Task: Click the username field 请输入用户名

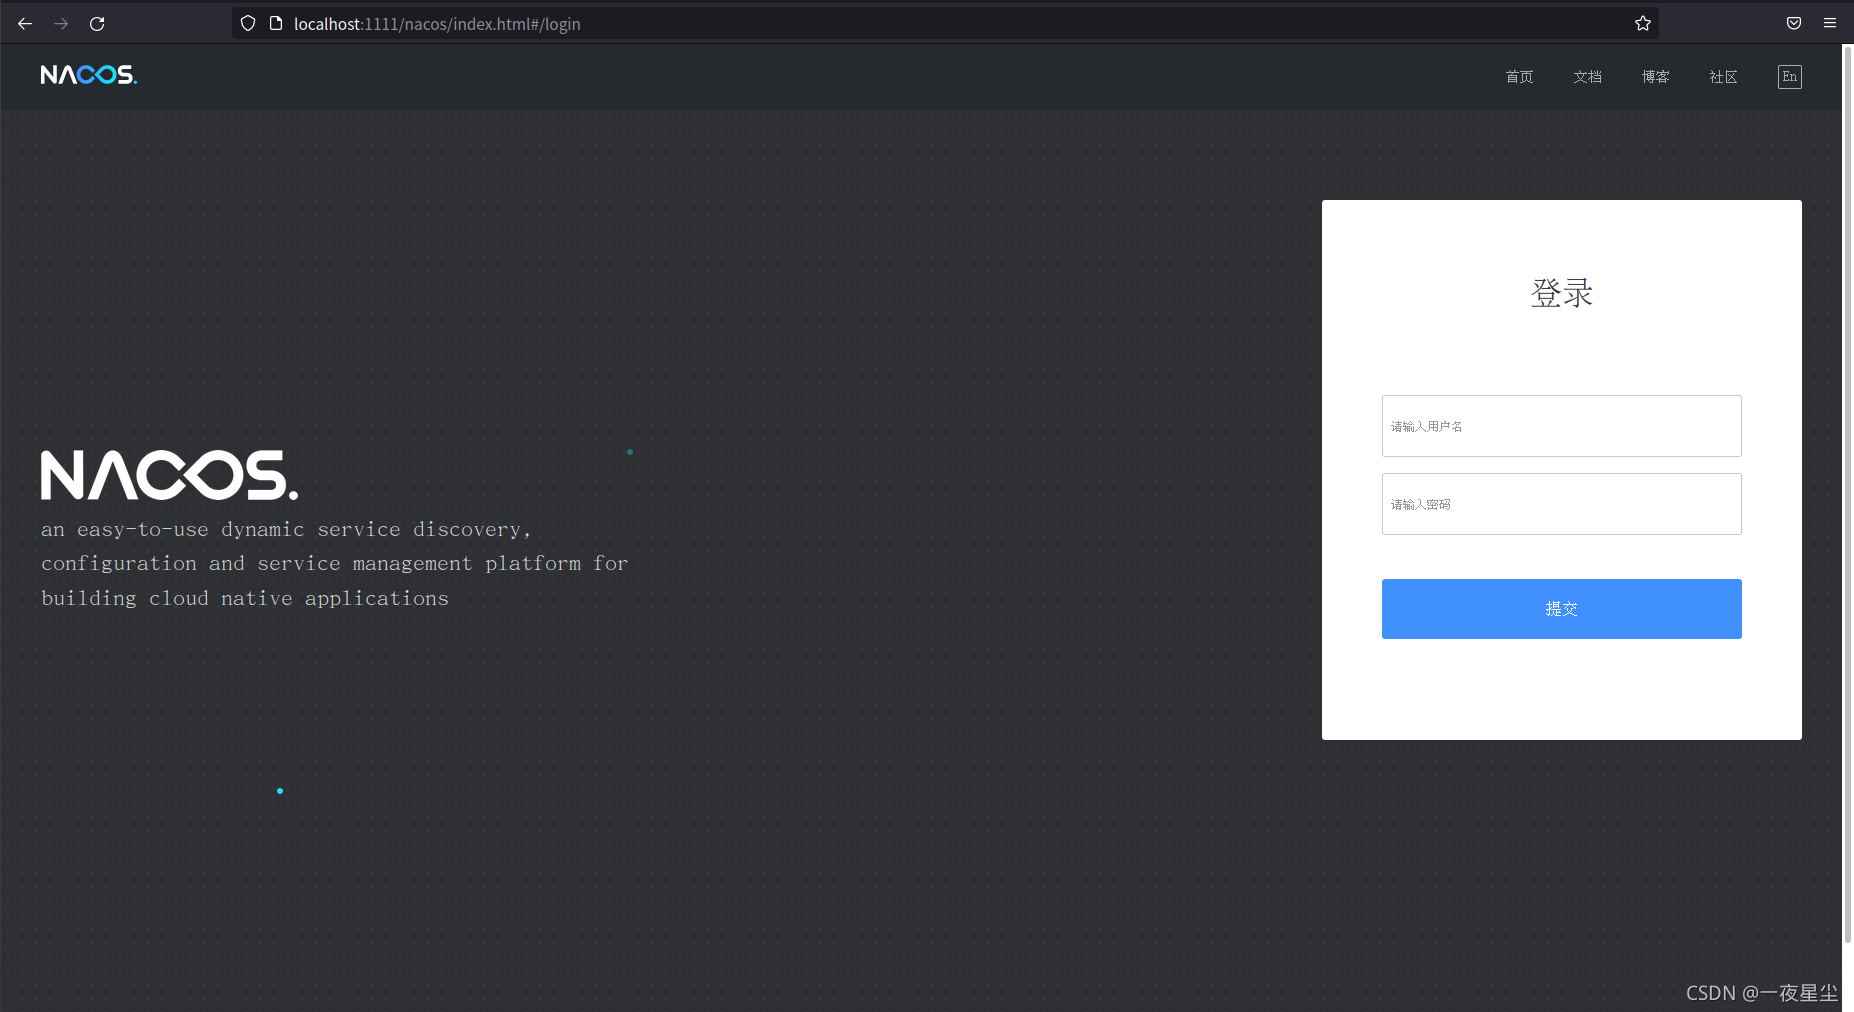Action: pyautogui.click(x=1562, y=426)
